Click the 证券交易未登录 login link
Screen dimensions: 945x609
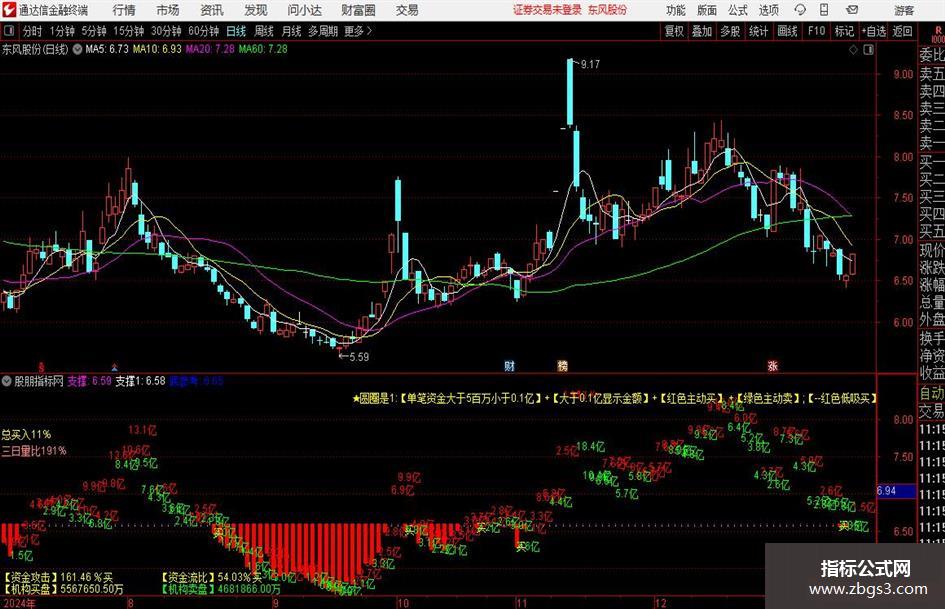click(x=547, y=10)
